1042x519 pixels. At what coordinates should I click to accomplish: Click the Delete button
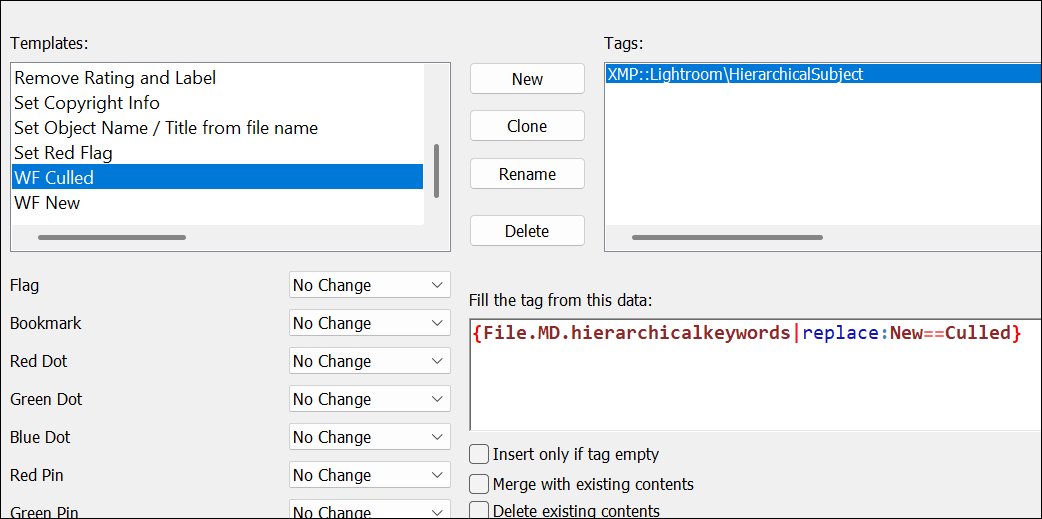527,231
